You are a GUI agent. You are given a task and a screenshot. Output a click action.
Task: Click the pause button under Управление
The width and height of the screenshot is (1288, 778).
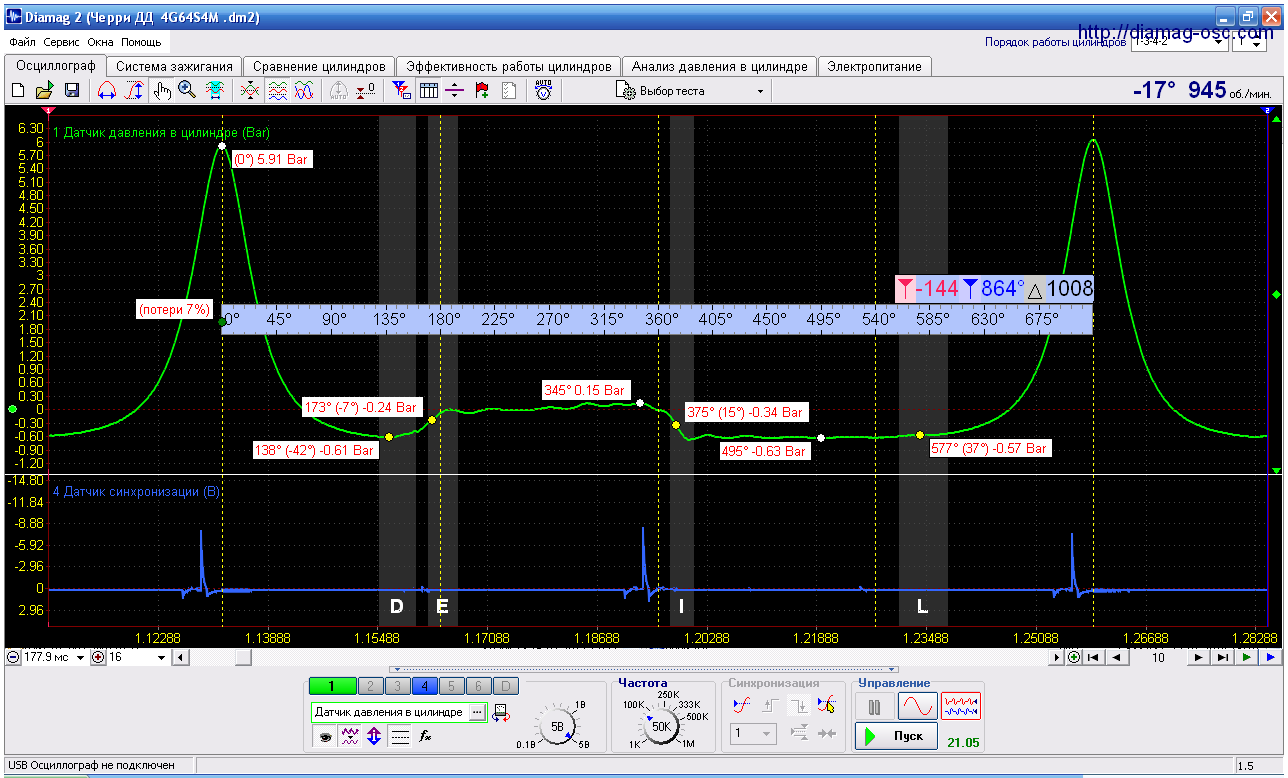pyautogui.click(x=875, y=706)
